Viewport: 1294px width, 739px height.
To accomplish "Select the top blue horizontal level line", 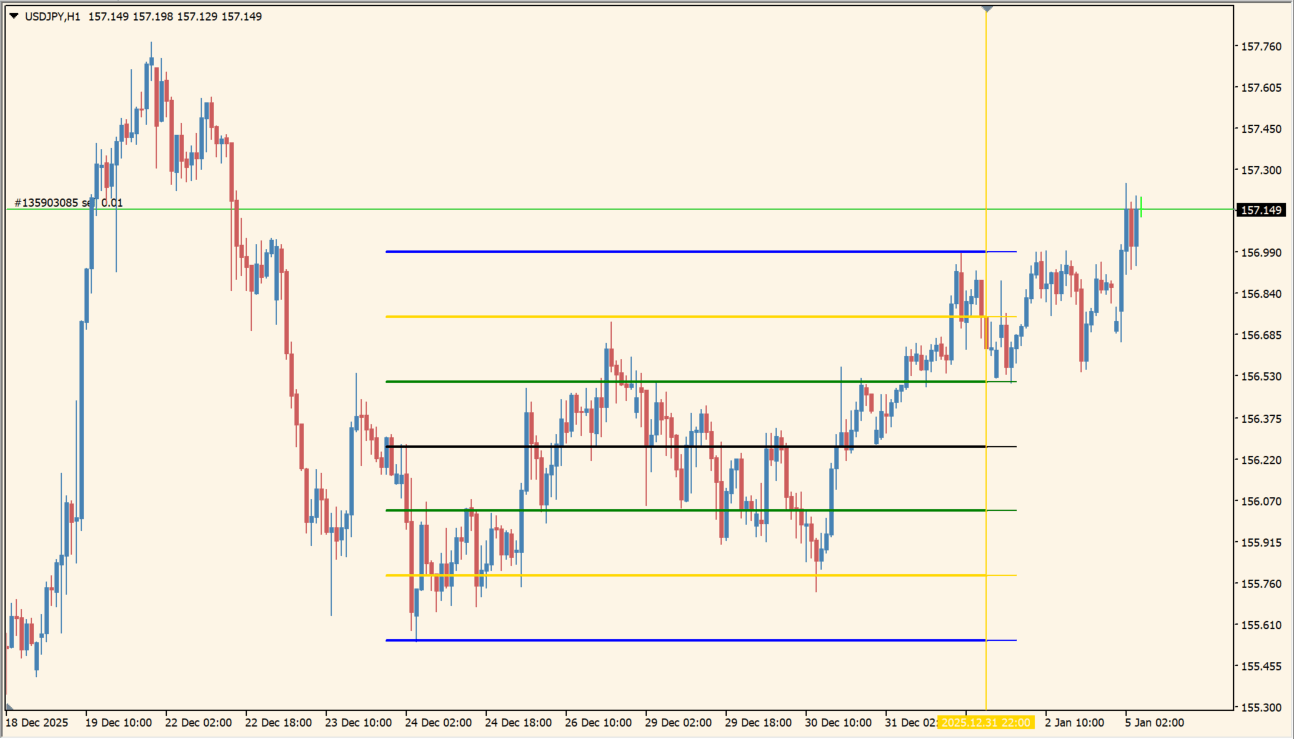I will [680, 252].
